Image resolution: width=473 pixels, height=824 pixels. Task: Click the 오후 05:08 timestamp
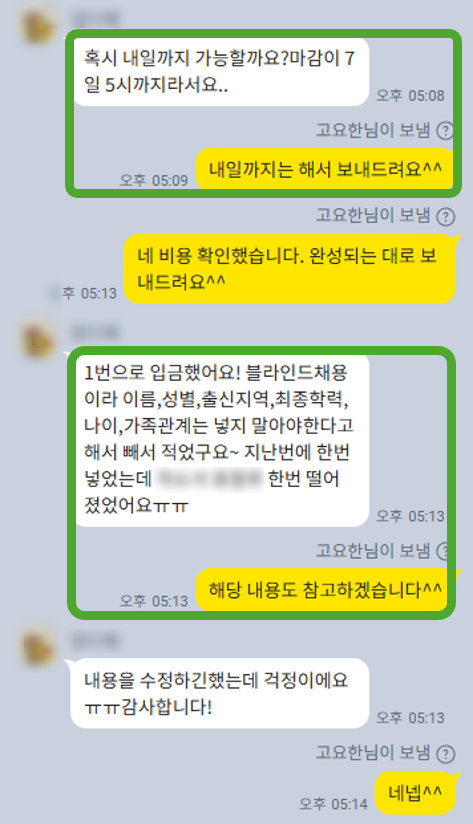410,96
